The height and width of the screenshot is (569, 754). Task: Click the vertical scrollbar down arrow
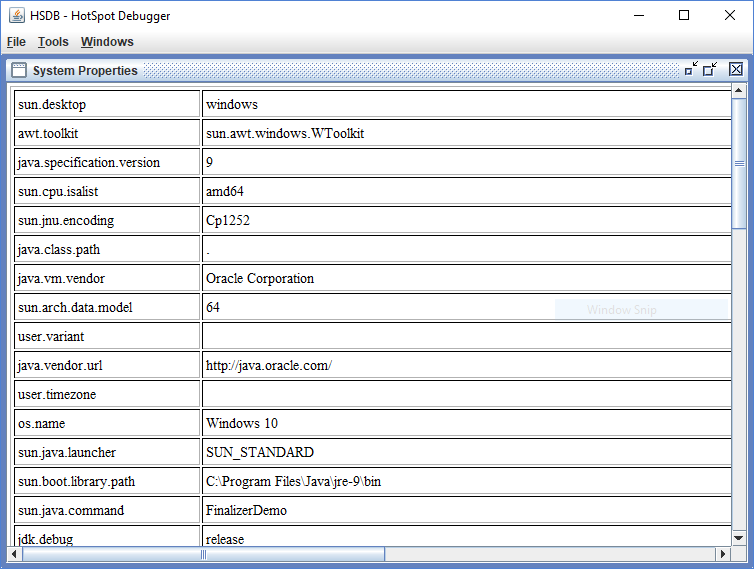pos(739,538)
